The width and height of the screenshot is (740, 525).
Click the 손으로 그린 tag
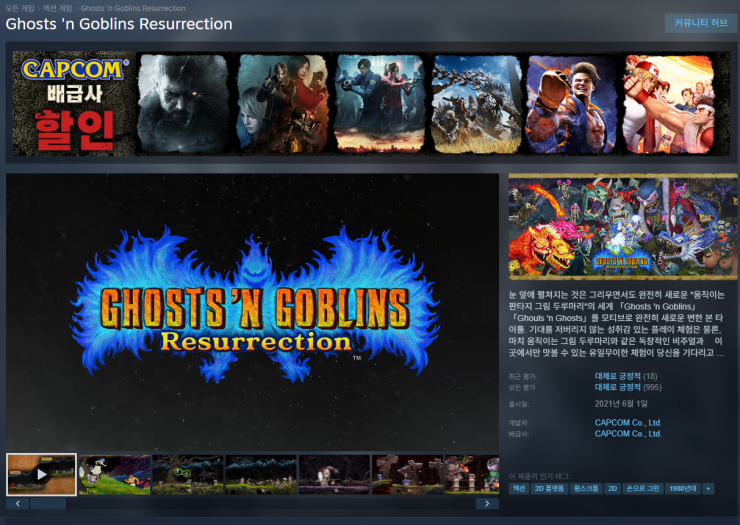tap(643, 489)
